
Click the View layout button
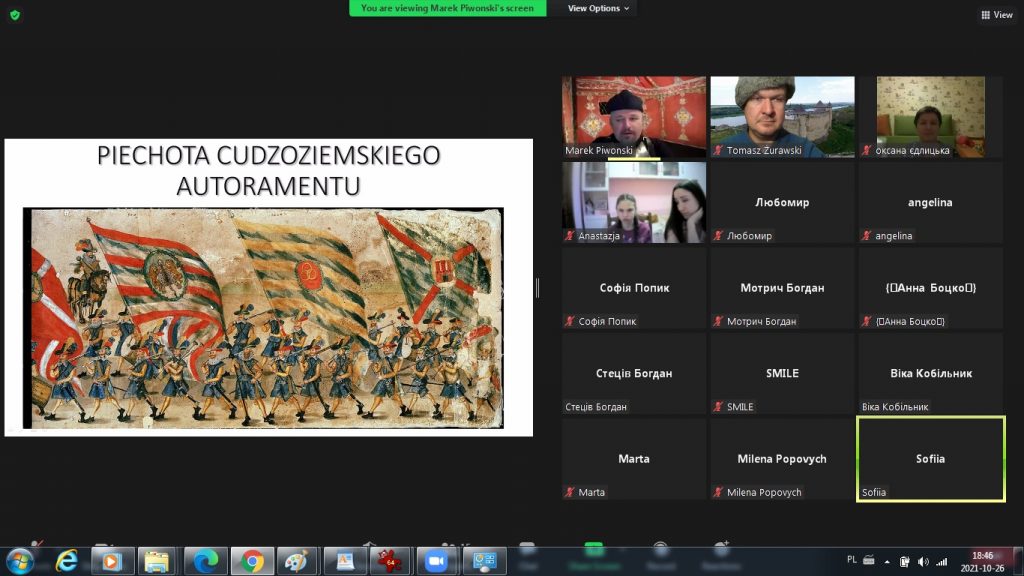[997, 15]
